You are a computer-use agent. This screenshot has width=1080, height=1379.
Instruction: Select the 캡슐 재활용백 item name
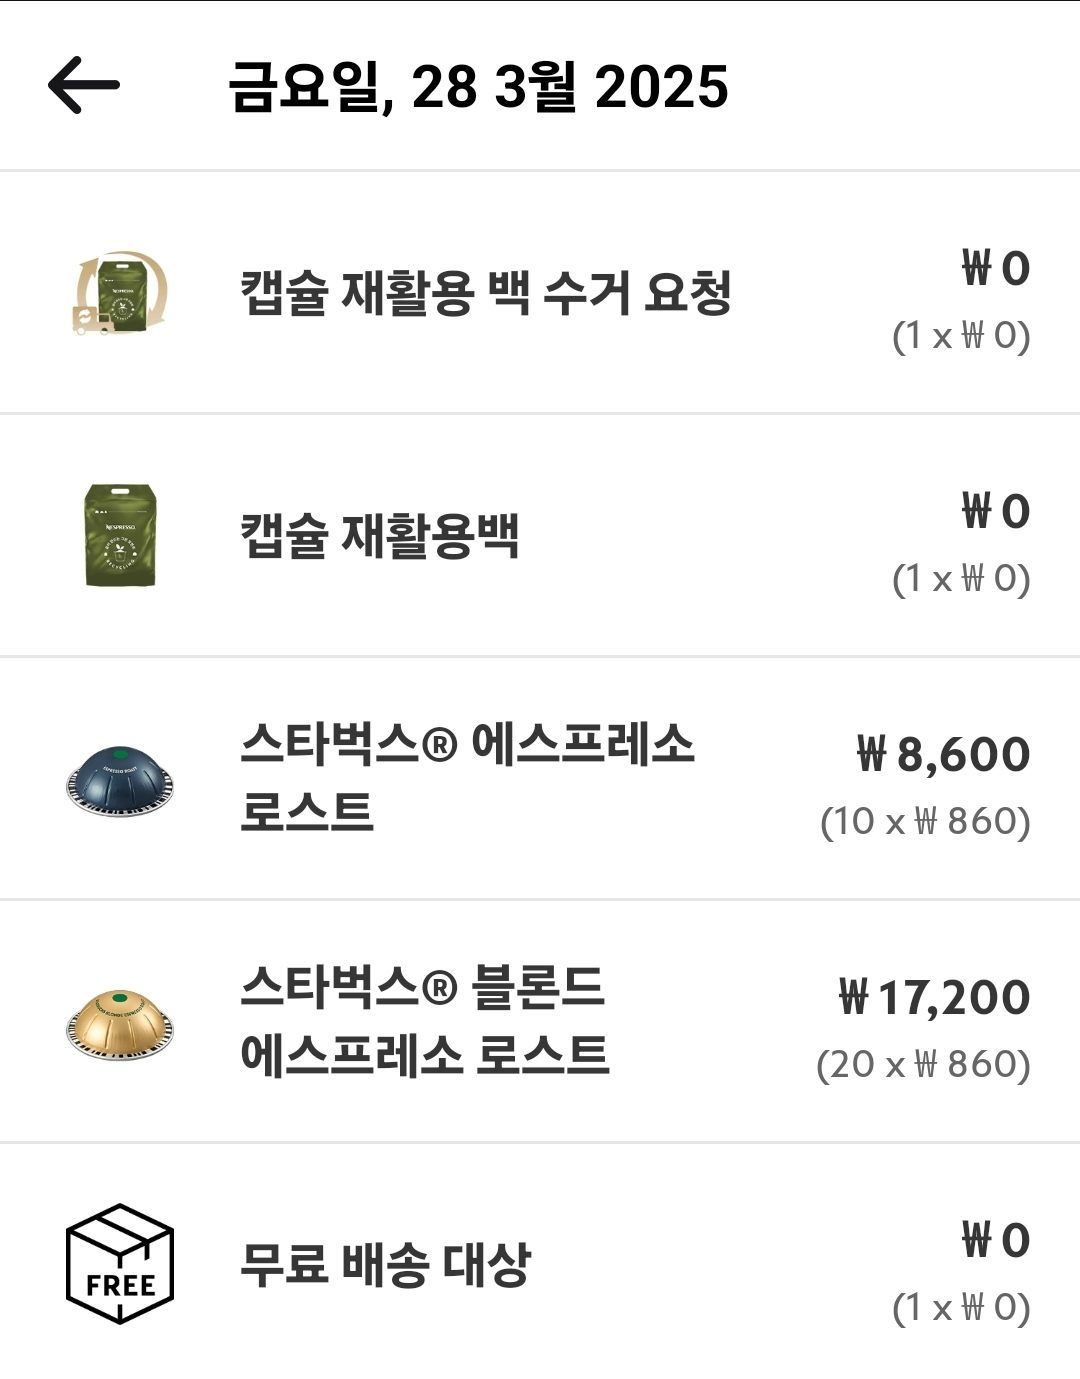click(380, 536)
